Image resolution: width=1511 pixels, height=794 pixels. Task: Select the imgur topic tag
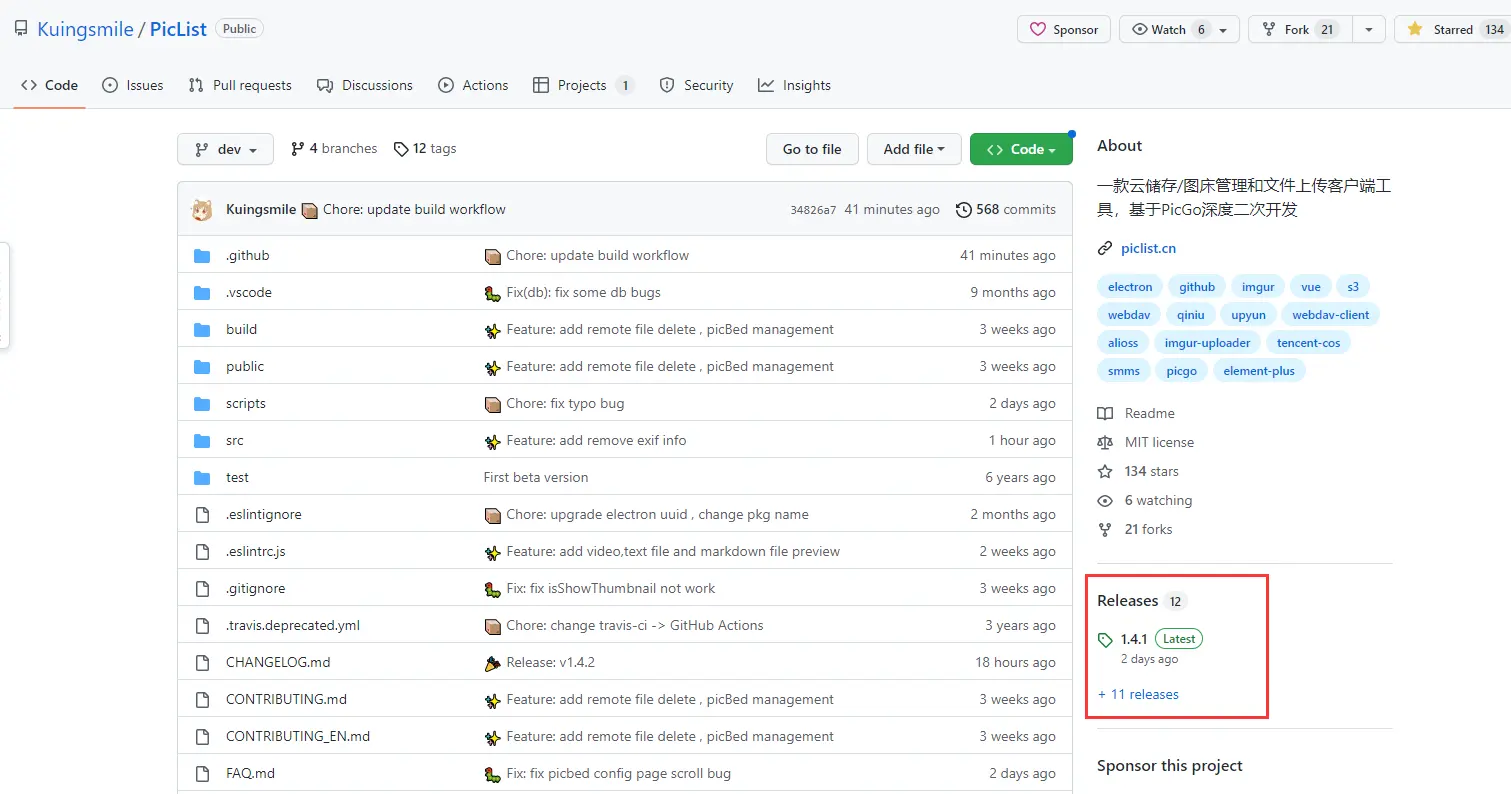tap(1258, 286)
